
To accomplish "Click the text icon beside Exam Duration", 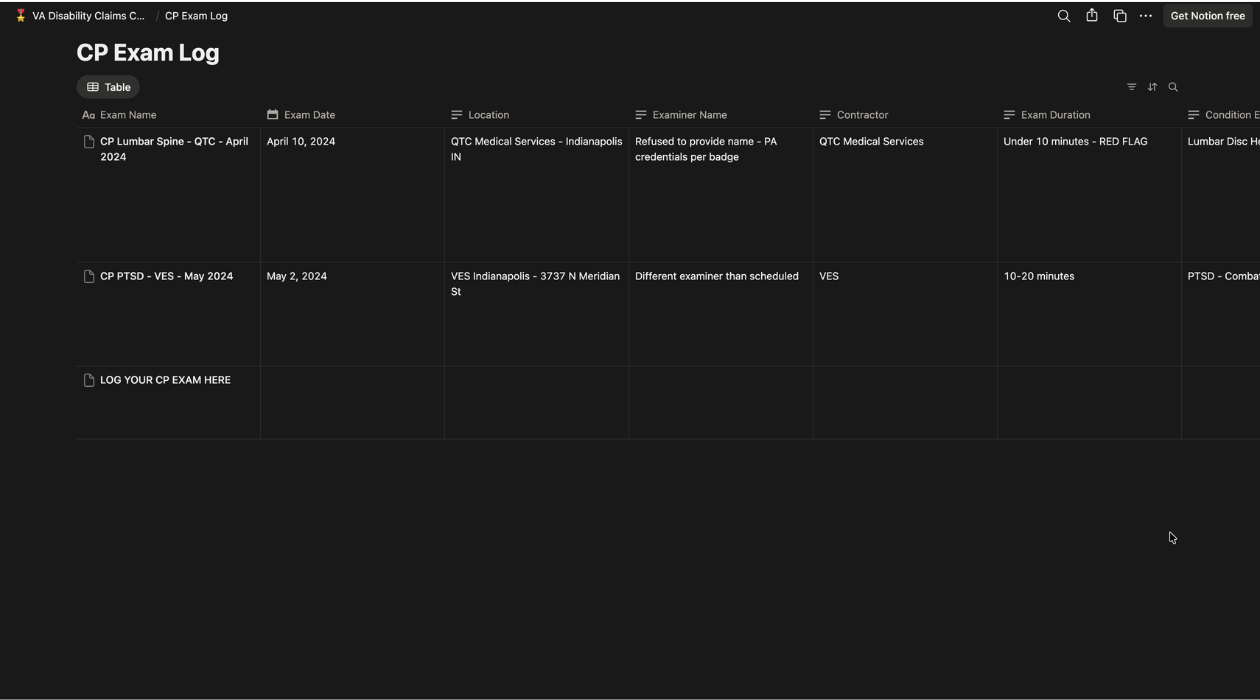I will coord(1009,115).
